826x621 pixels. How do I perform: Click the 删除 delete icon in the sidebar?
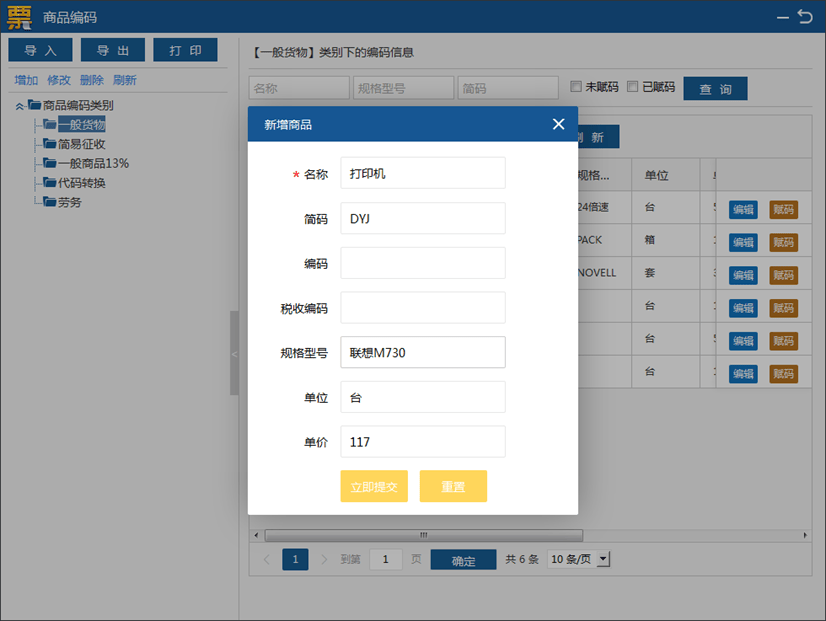coord(91,80)
